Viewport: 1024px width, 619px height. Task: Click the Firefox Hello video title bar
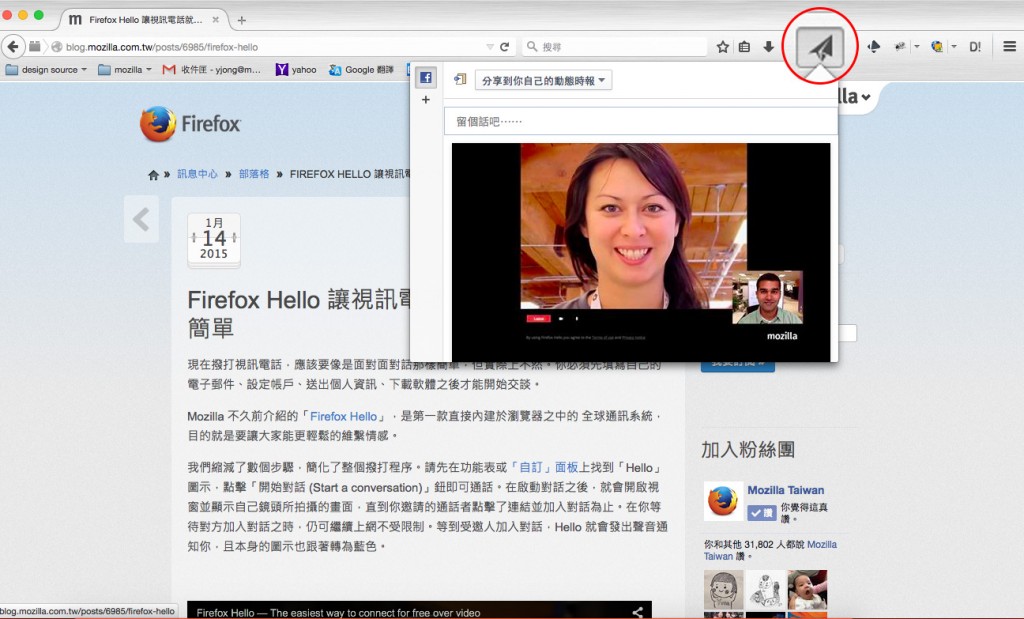point(419,611)
